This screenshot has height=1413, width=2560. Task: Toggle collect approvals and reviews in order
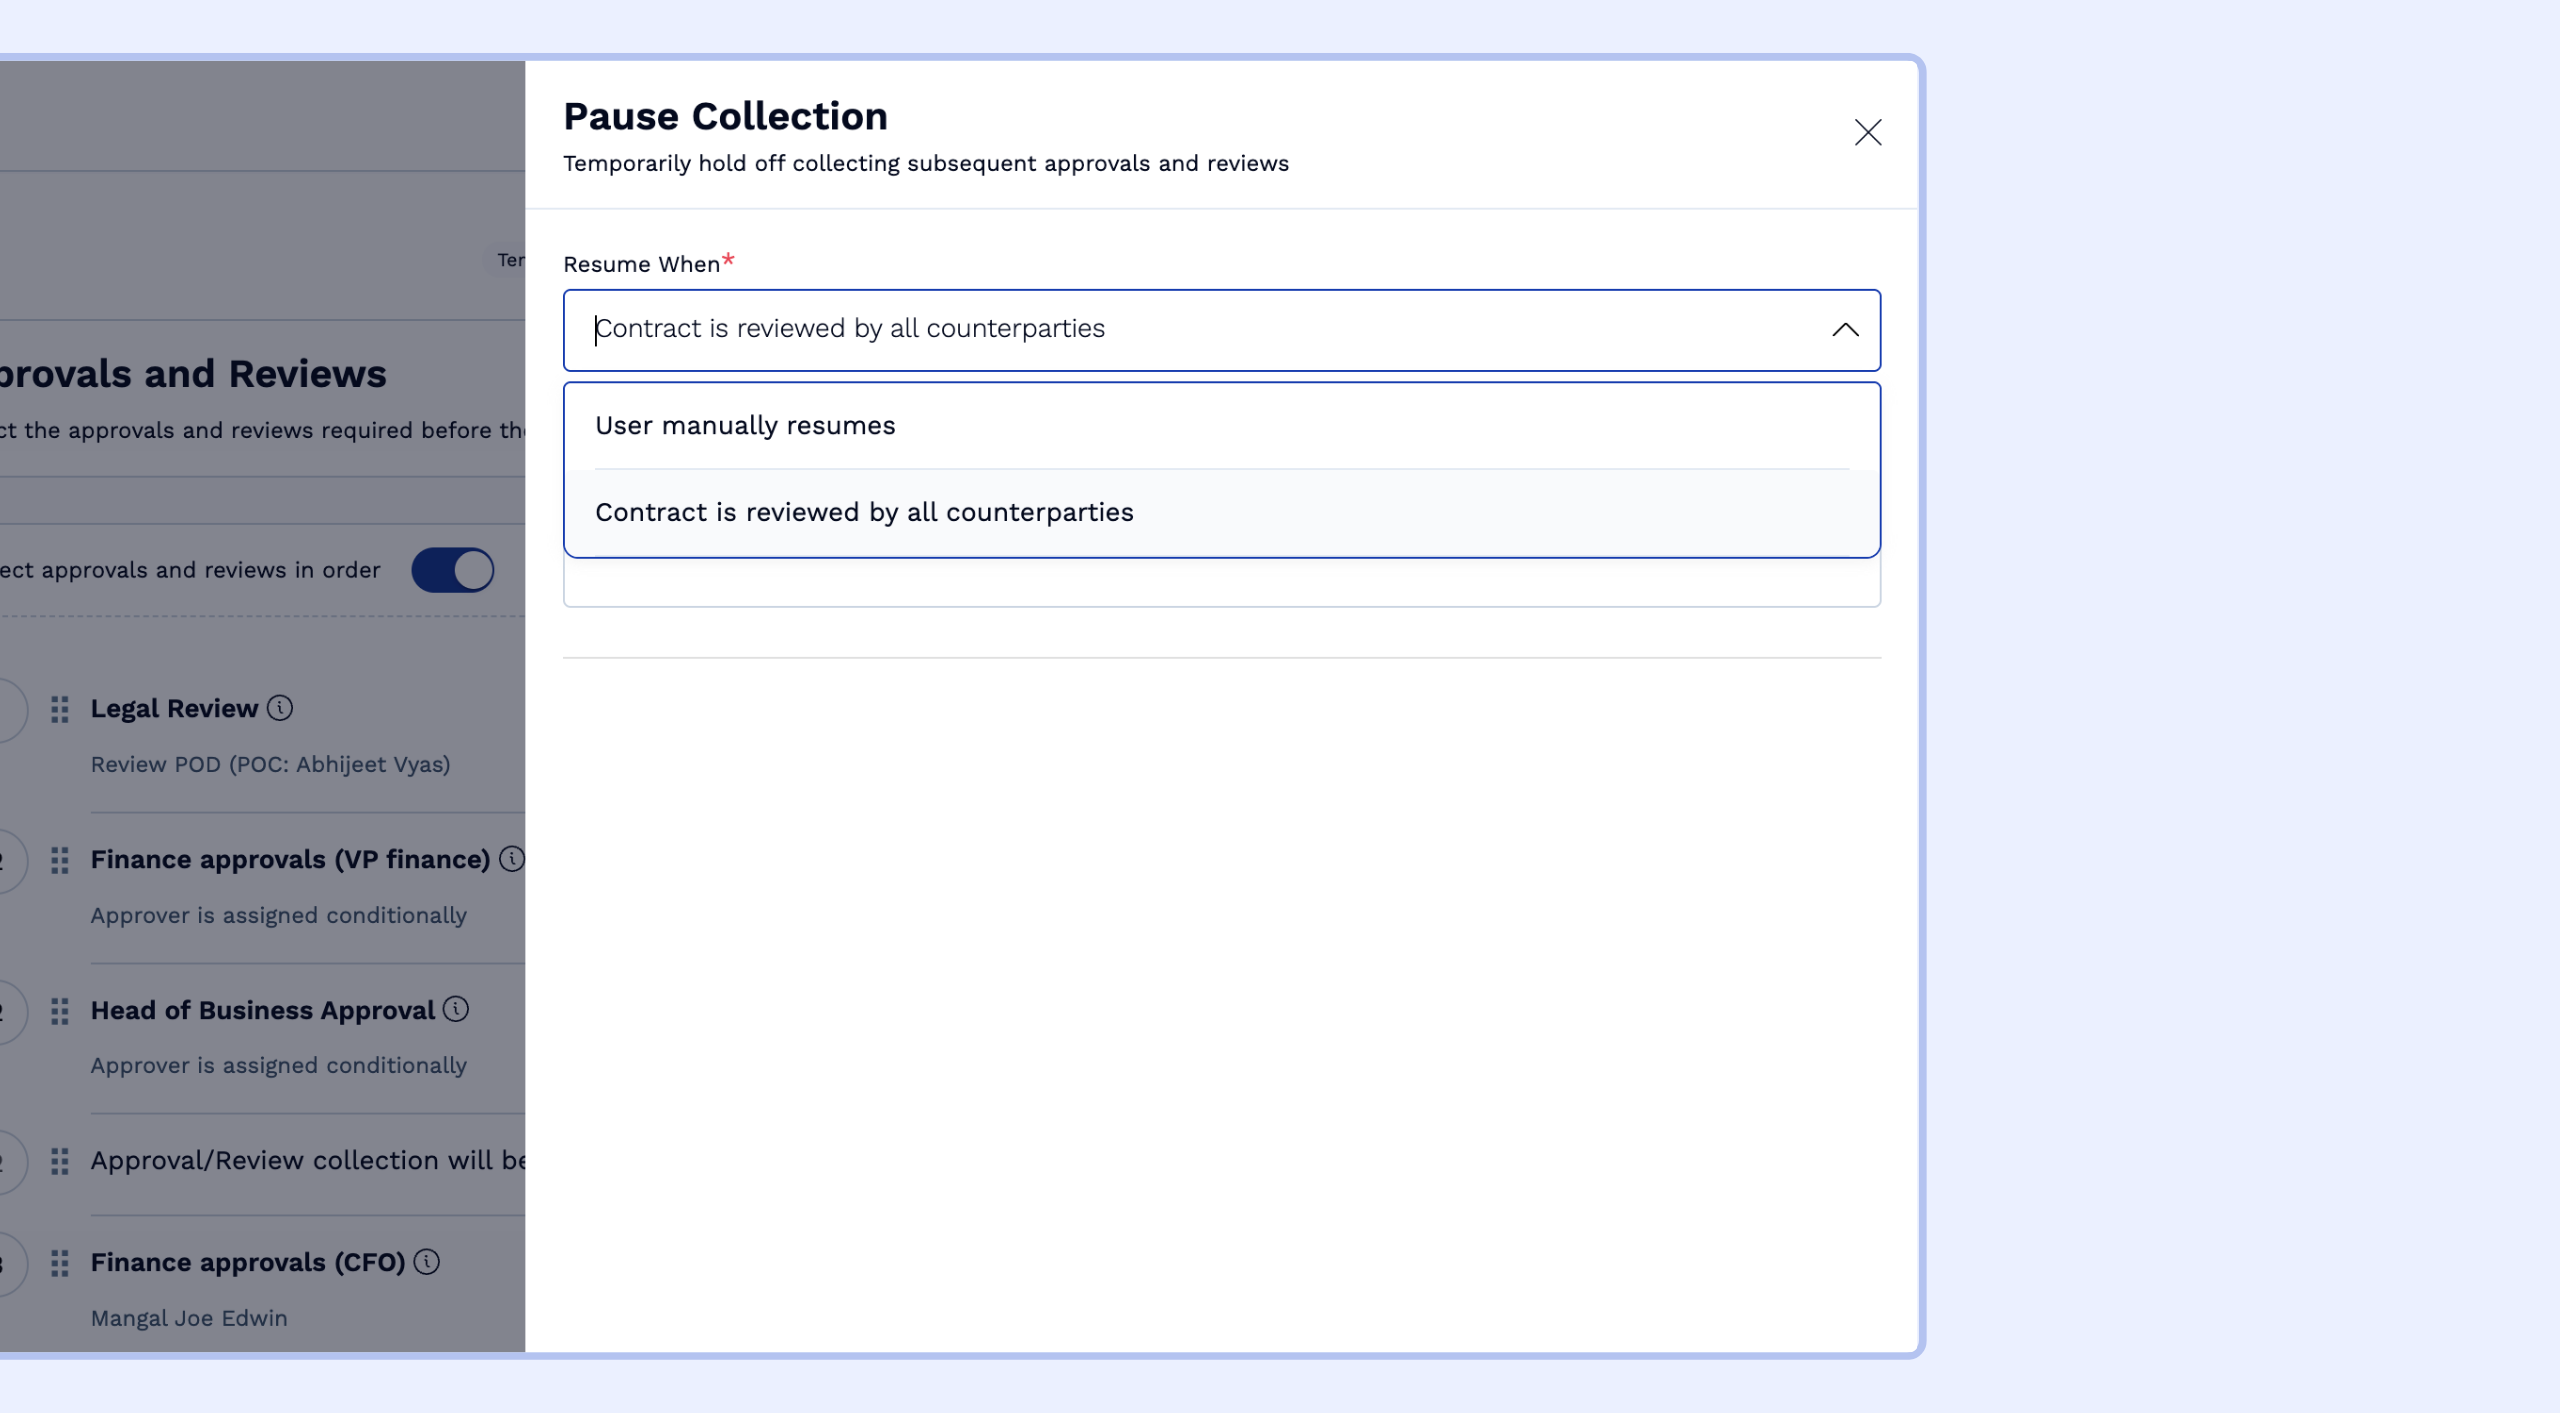coord(453,570)
